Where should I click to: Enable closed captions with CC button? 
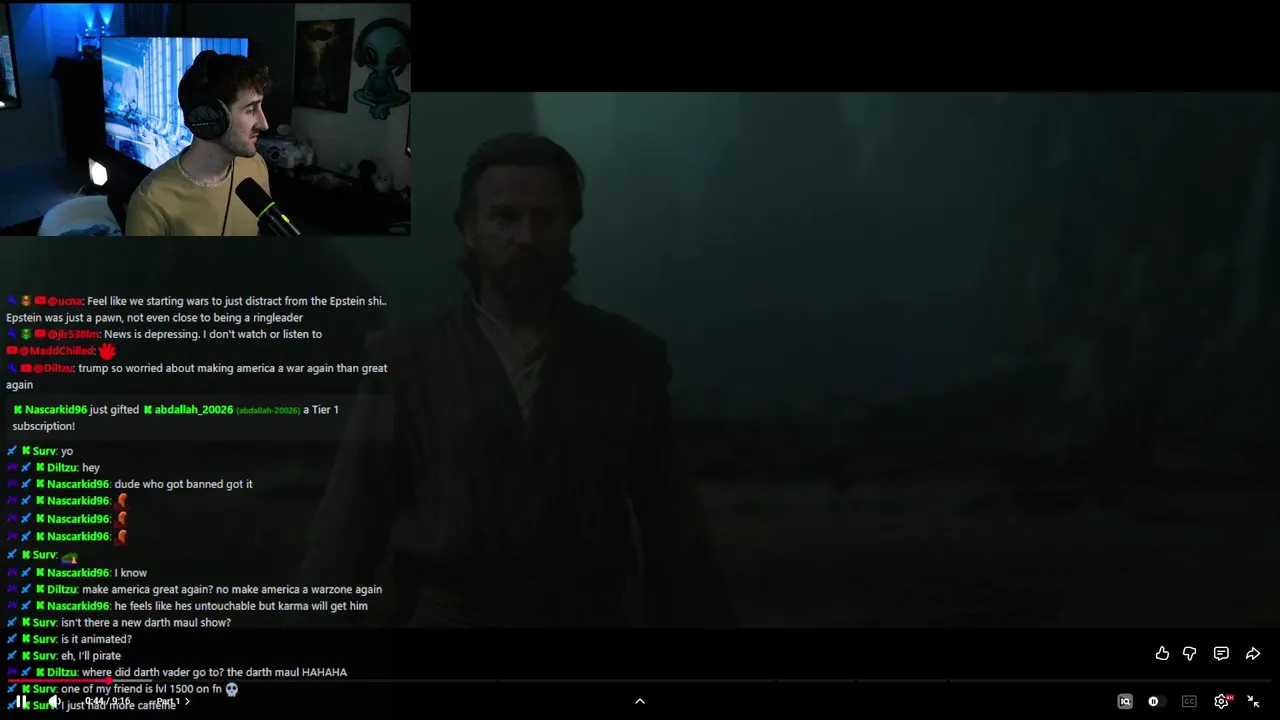(x=1189, y=701)
